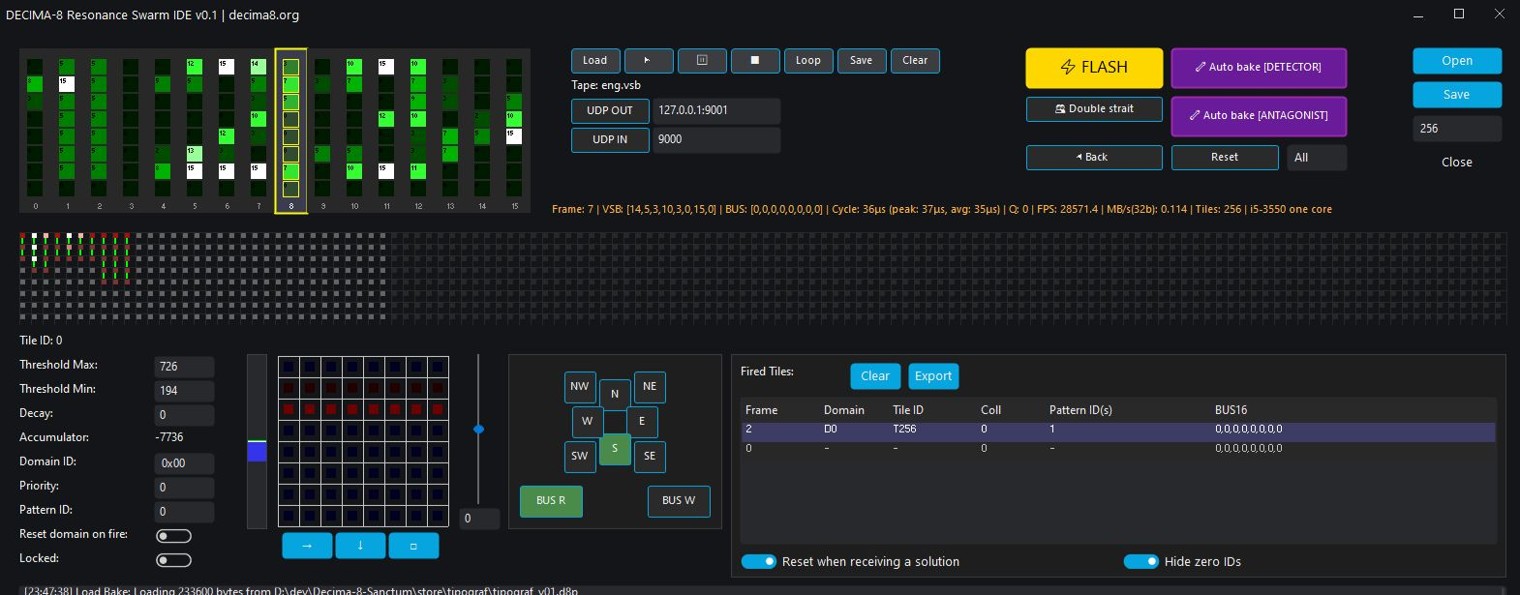Click the Tile ID column header

(x=908, y=410)
